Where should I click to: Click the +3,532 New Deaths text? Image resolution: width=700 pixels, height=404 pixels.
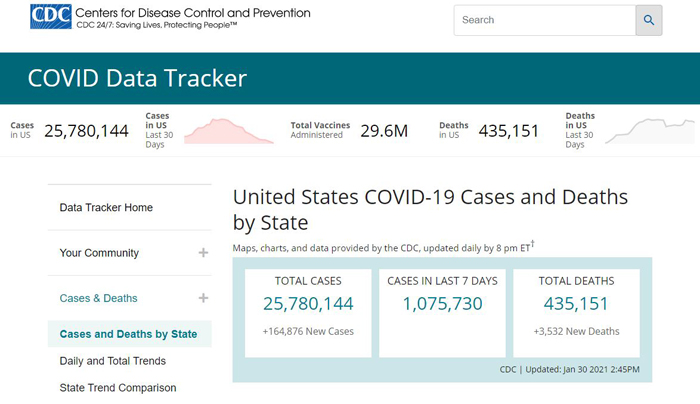(576, 331)
